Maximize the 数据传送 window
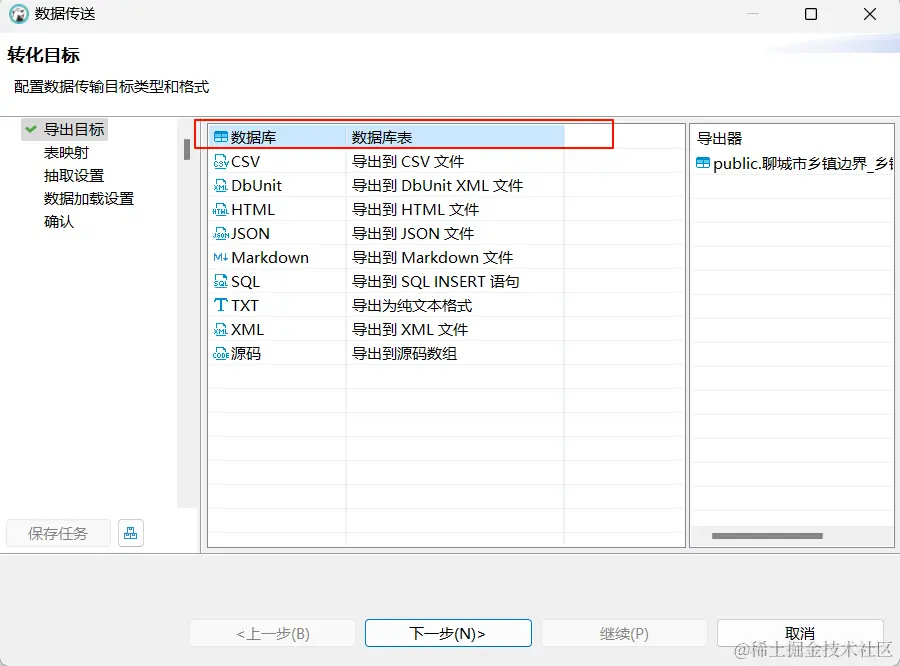900x666 pixels. point(811,14)
